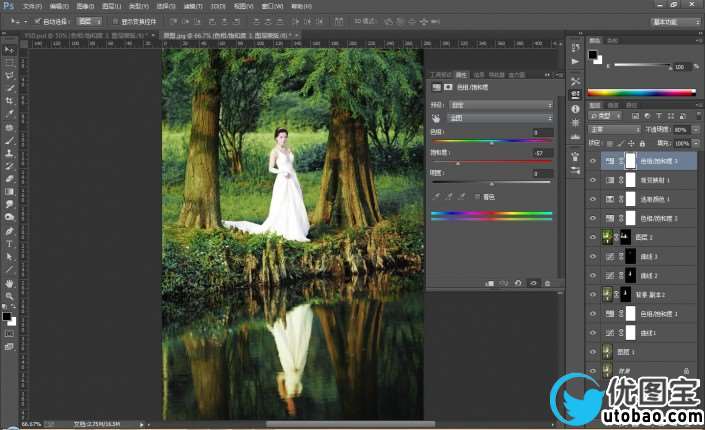Switch to the PSD document tab
The width and height of the screenshot is (705, 430).
click(x=88, y=35)
